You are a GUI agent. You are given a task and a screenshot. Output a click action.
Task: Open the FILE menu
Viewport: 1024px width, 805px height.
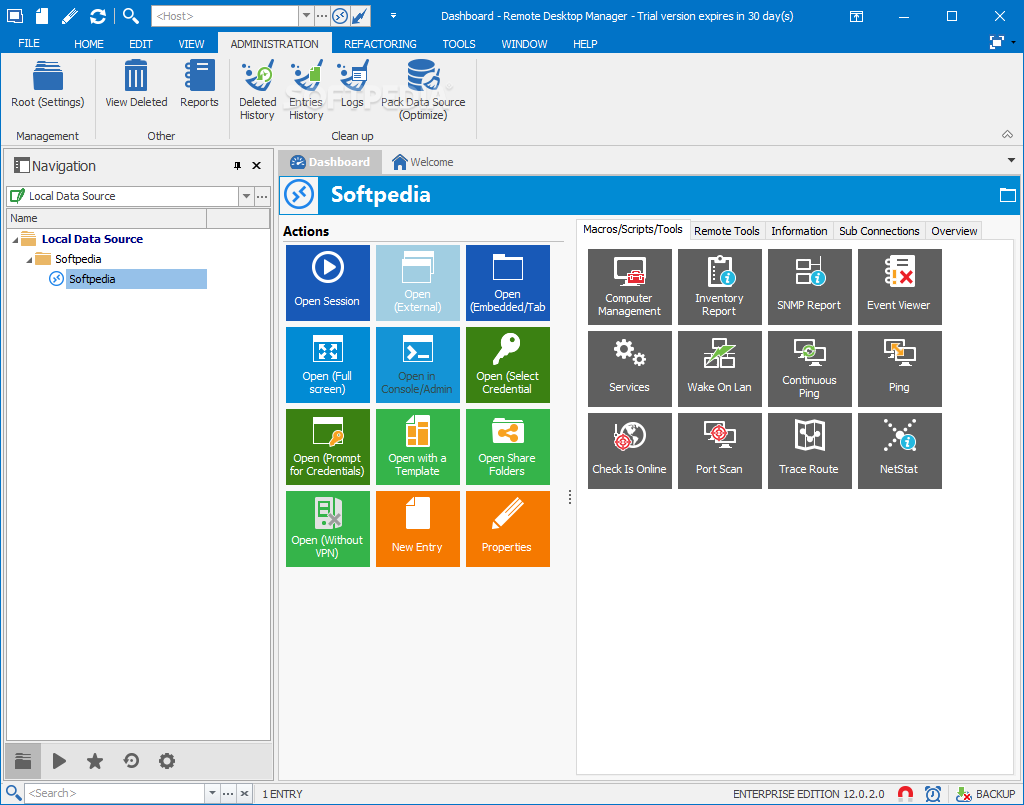[29, 43]
